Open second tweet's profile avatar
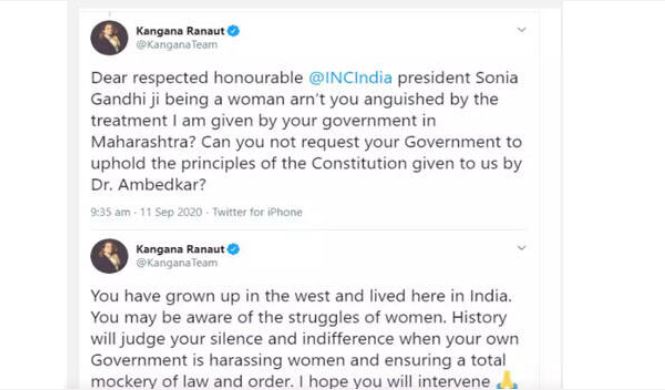 [109, 256]
